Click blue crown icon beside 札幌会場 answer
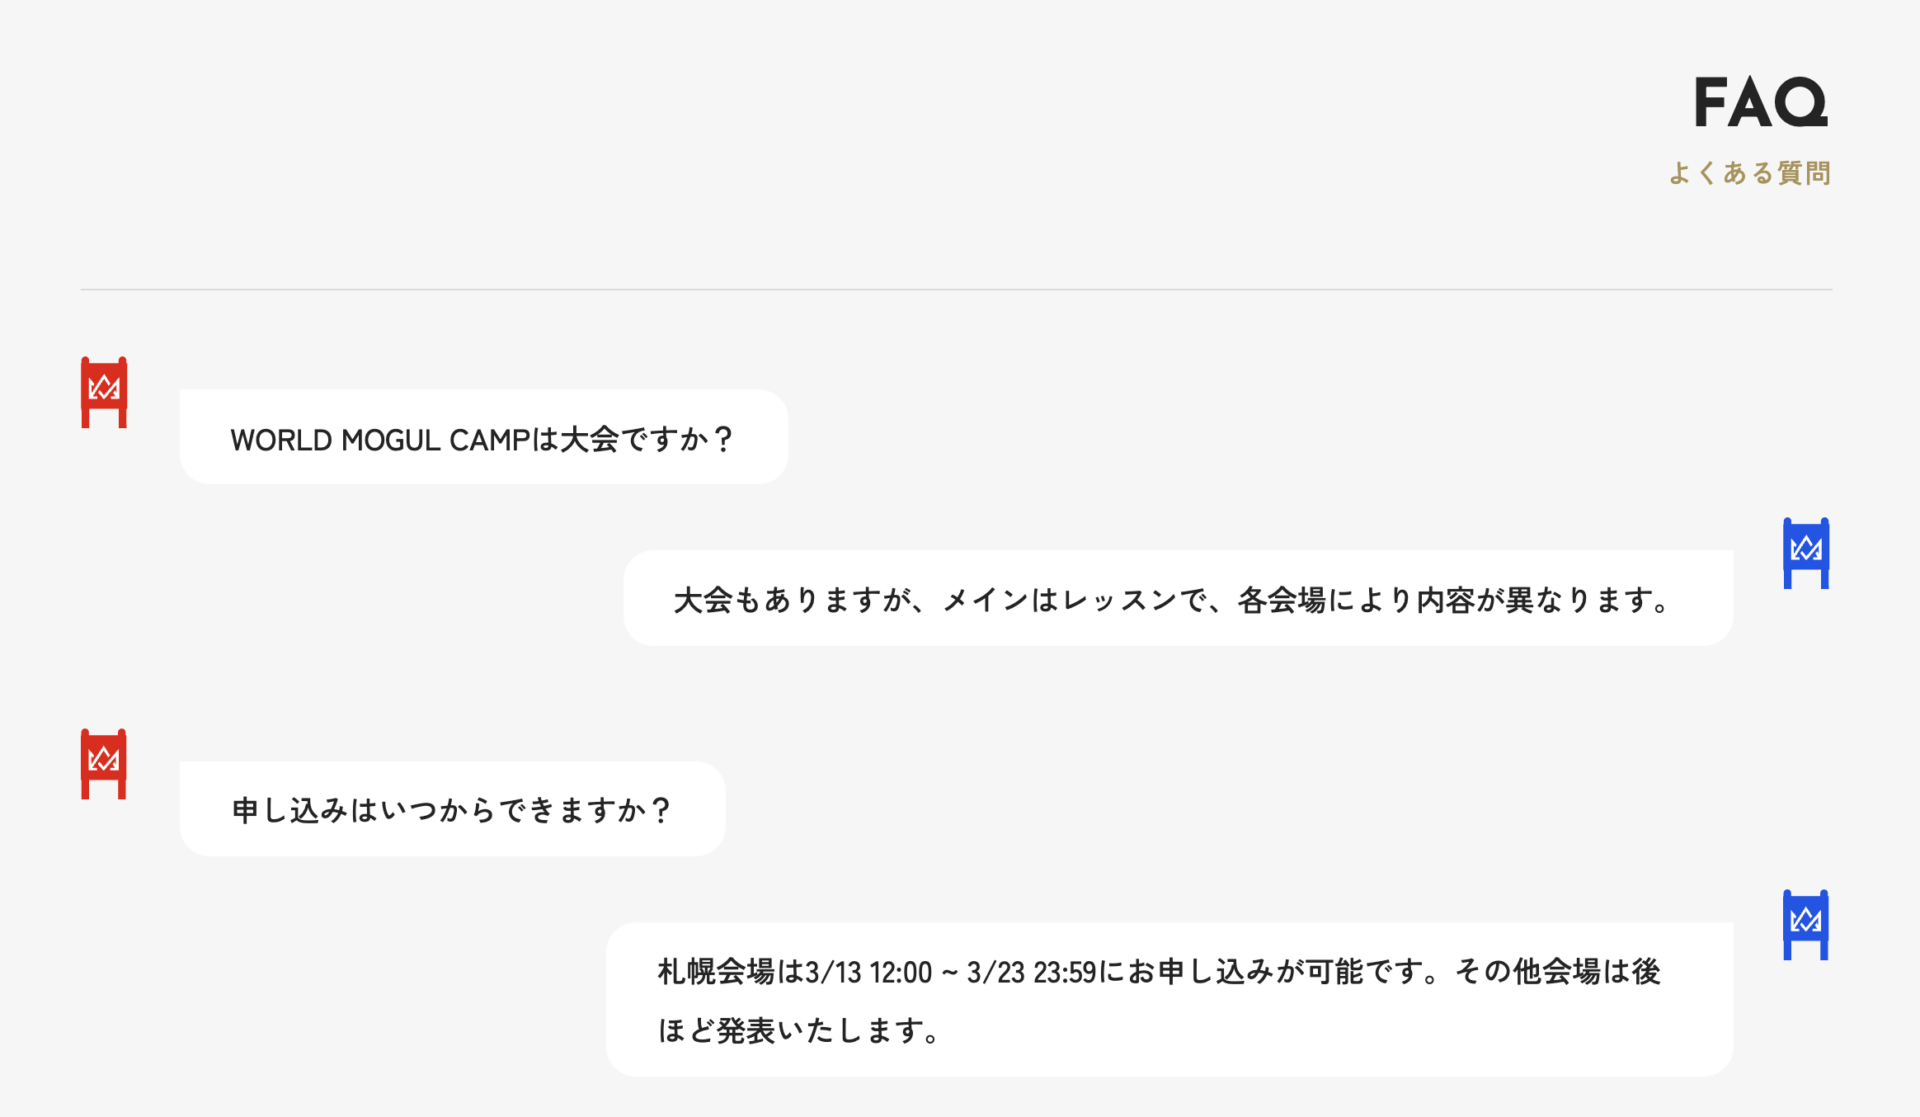Image resolution: width=1920 pixels, height=1117 pixels. [1806, 925]
